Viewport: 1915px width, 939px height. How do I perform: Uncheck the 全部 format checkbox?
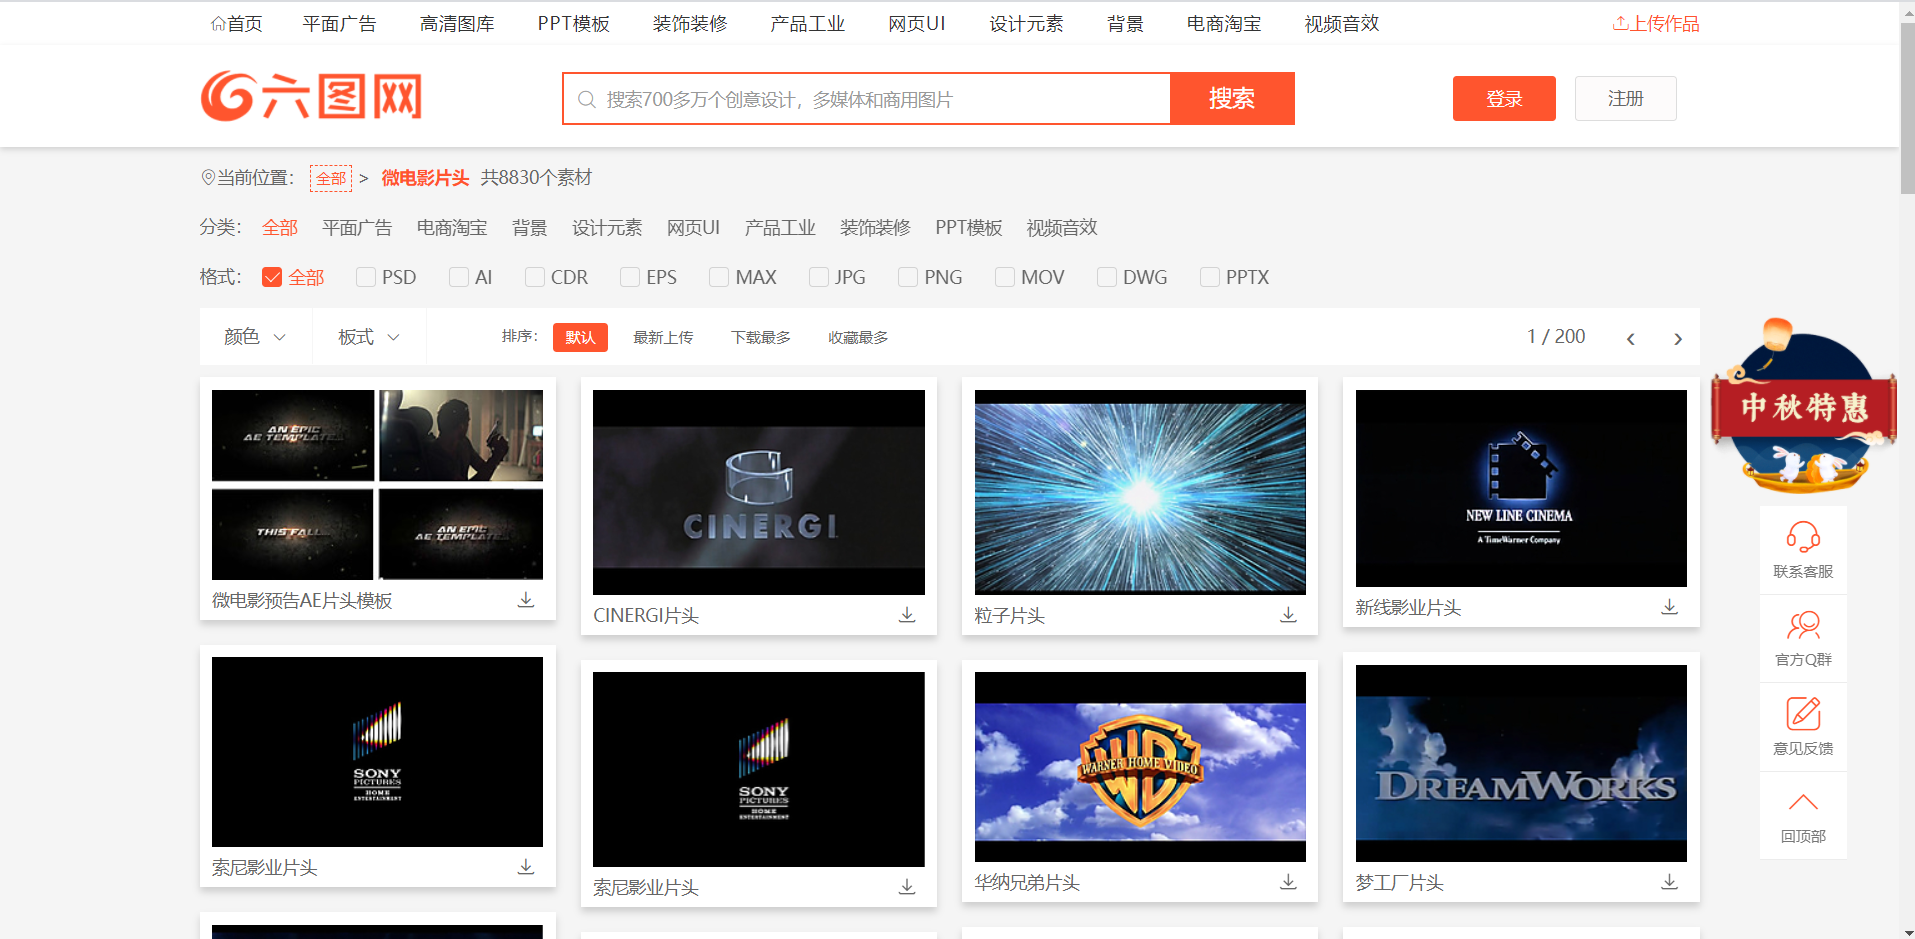tap(271, 276)
